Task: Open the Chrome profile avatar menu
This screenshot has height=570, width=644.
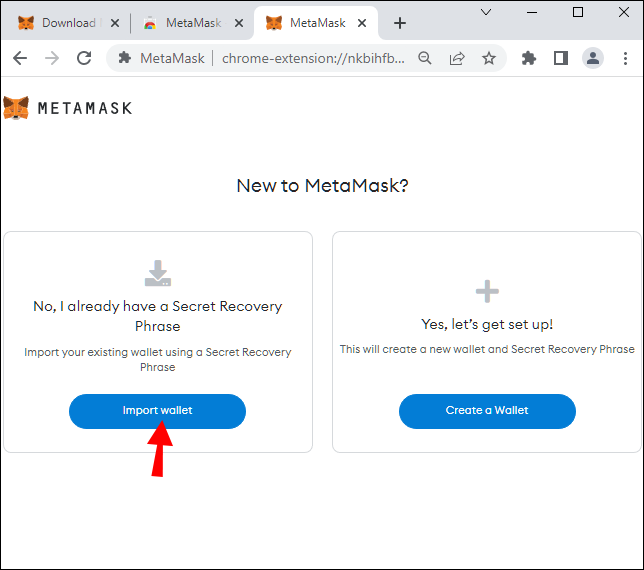Action: coord(593,58)
